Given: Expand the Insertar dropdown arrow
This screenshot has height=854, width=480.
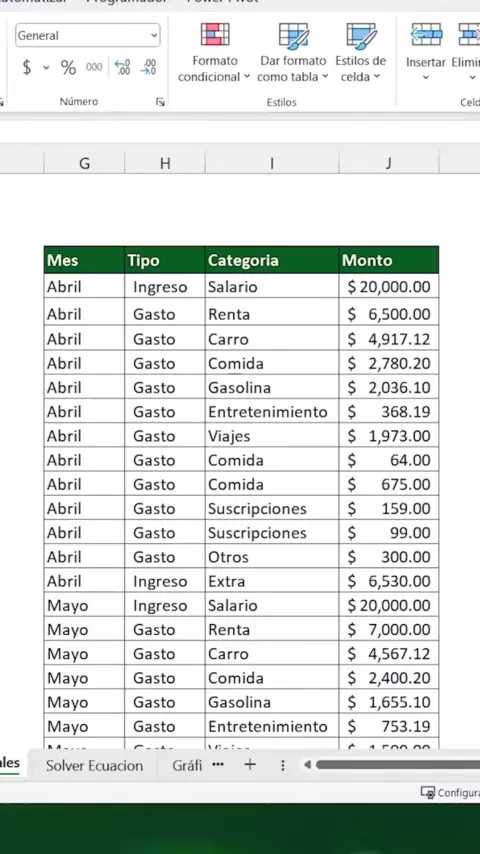Looking at the screenshot, I should (426, 77).
